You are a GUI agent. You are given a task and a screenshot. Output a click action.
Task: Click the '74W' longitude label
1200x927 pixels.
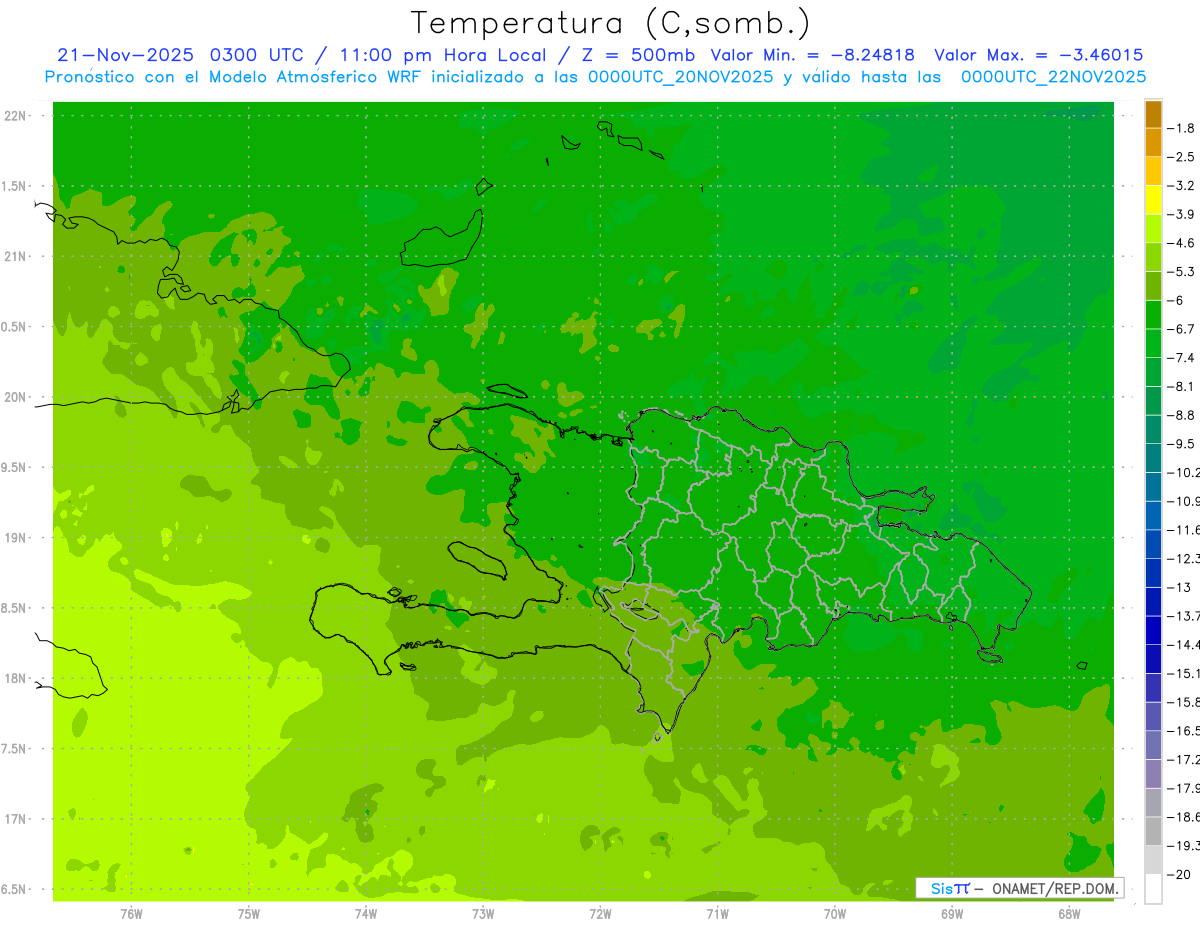point(366,914)
